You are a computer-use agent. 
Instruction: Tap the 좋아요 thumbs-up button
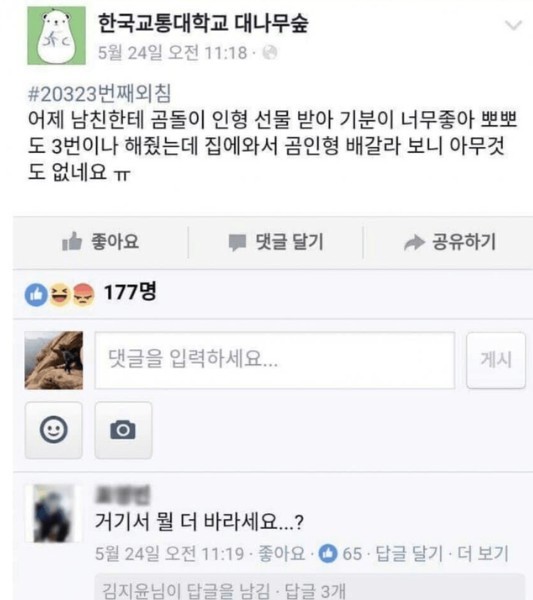pos(101,242)
